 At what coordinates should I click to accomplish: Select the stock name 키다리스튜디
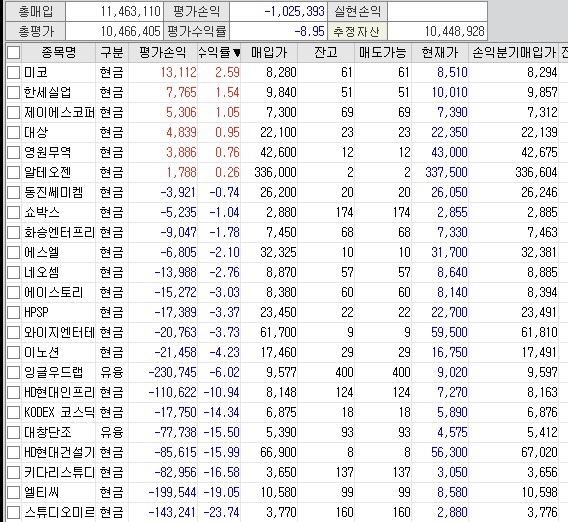pos(59,472)
